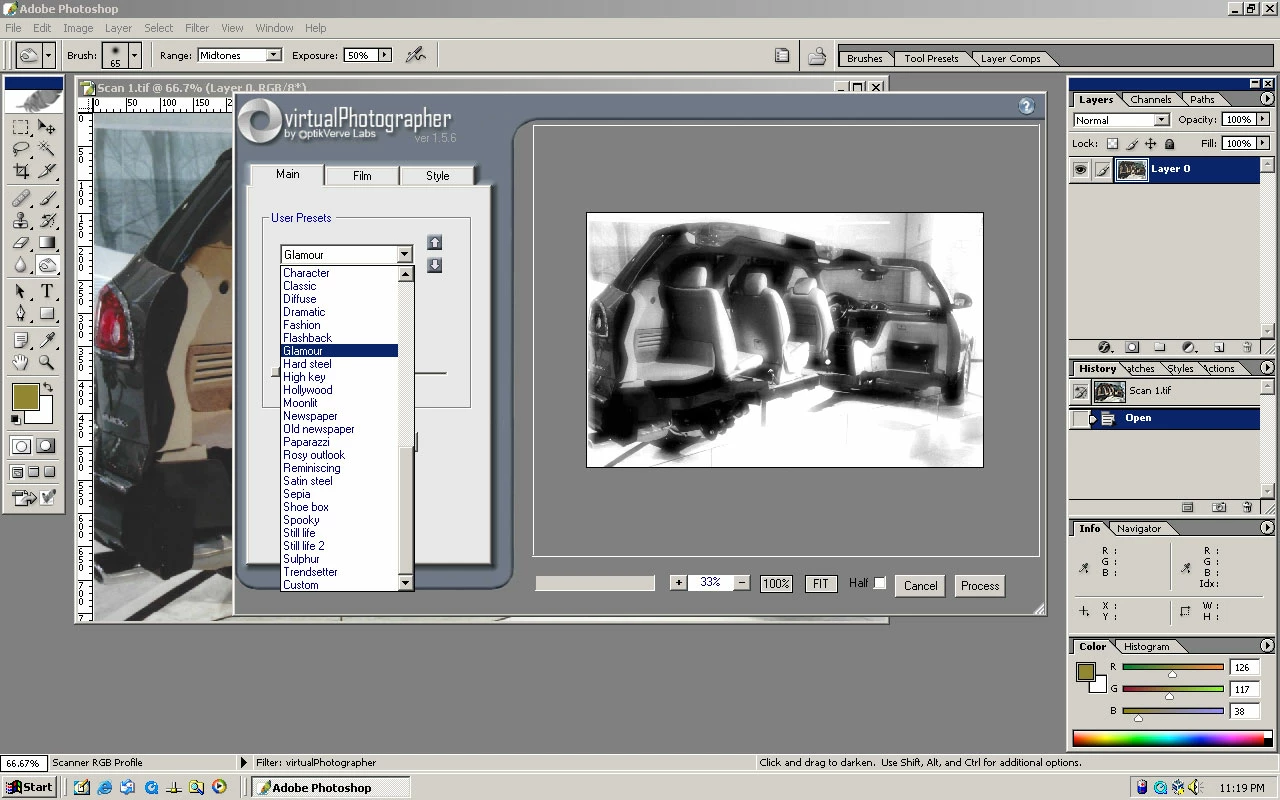Select the Brush tool
The image size is (1280, 800).
pos(46,199)
